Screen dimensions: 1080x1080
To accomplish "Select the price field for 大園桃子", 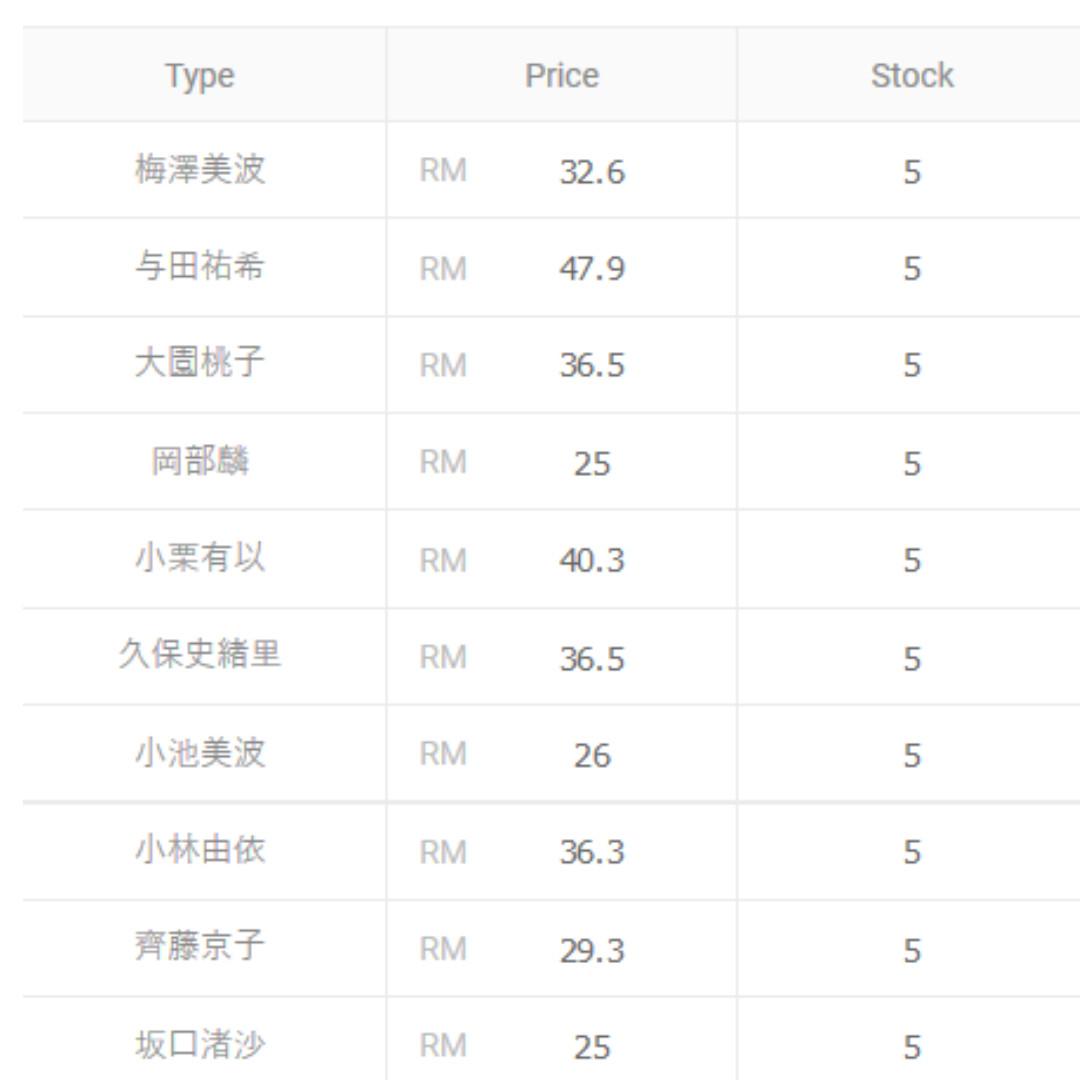I will point(591,365).
